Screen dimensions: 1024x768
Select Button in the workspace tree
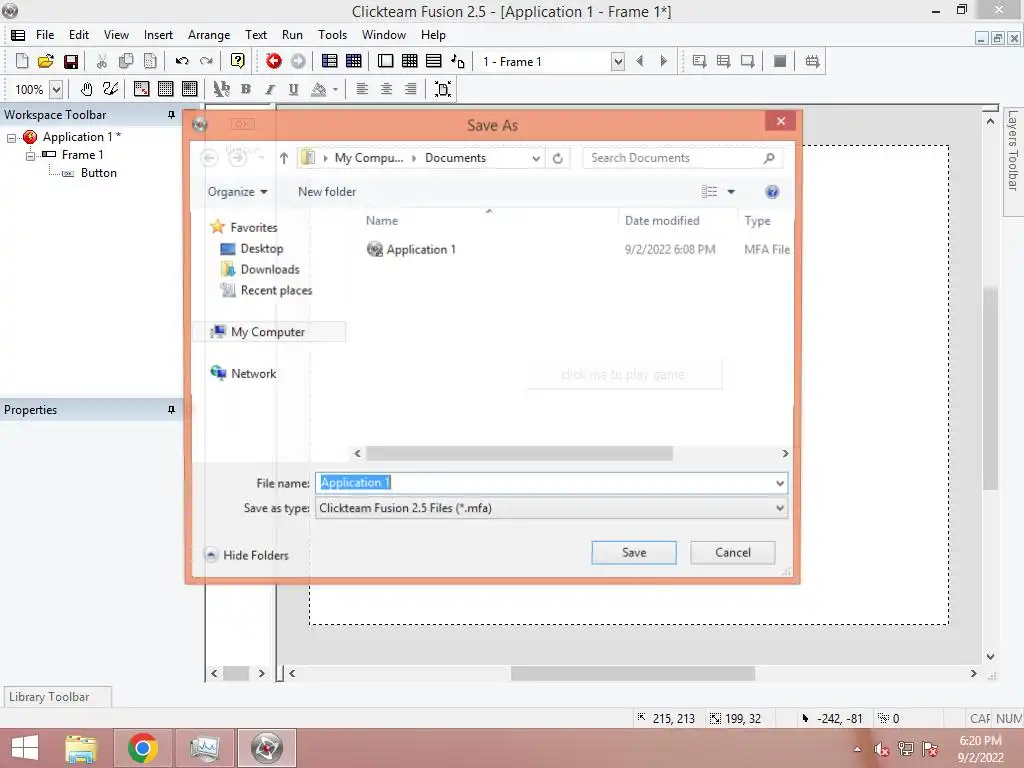(x=99, y=173)
